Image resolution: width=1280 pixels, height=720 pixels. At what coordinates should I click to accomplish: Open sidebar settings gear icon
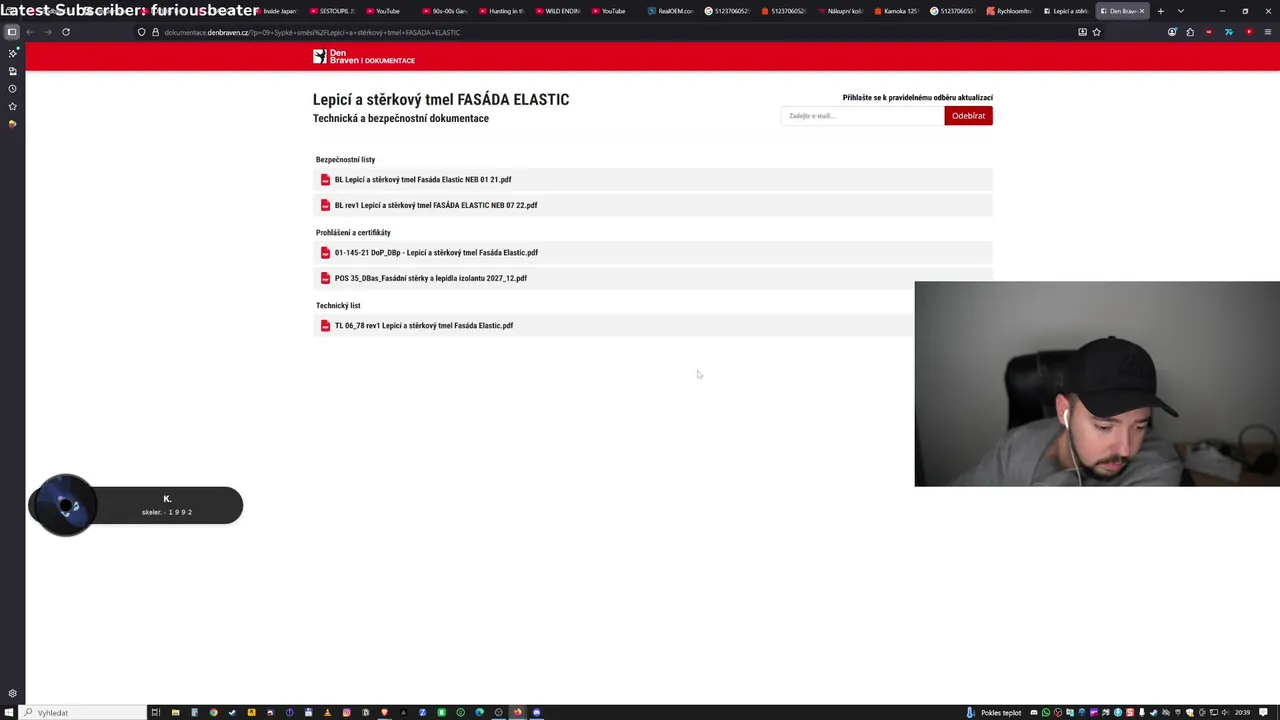tap(12, 693)
